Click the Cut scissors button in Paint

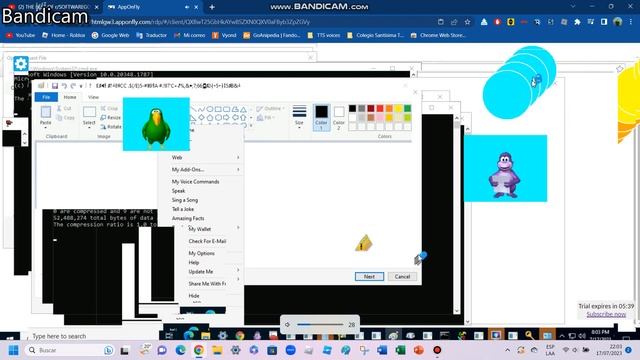(x=64, y=108)
